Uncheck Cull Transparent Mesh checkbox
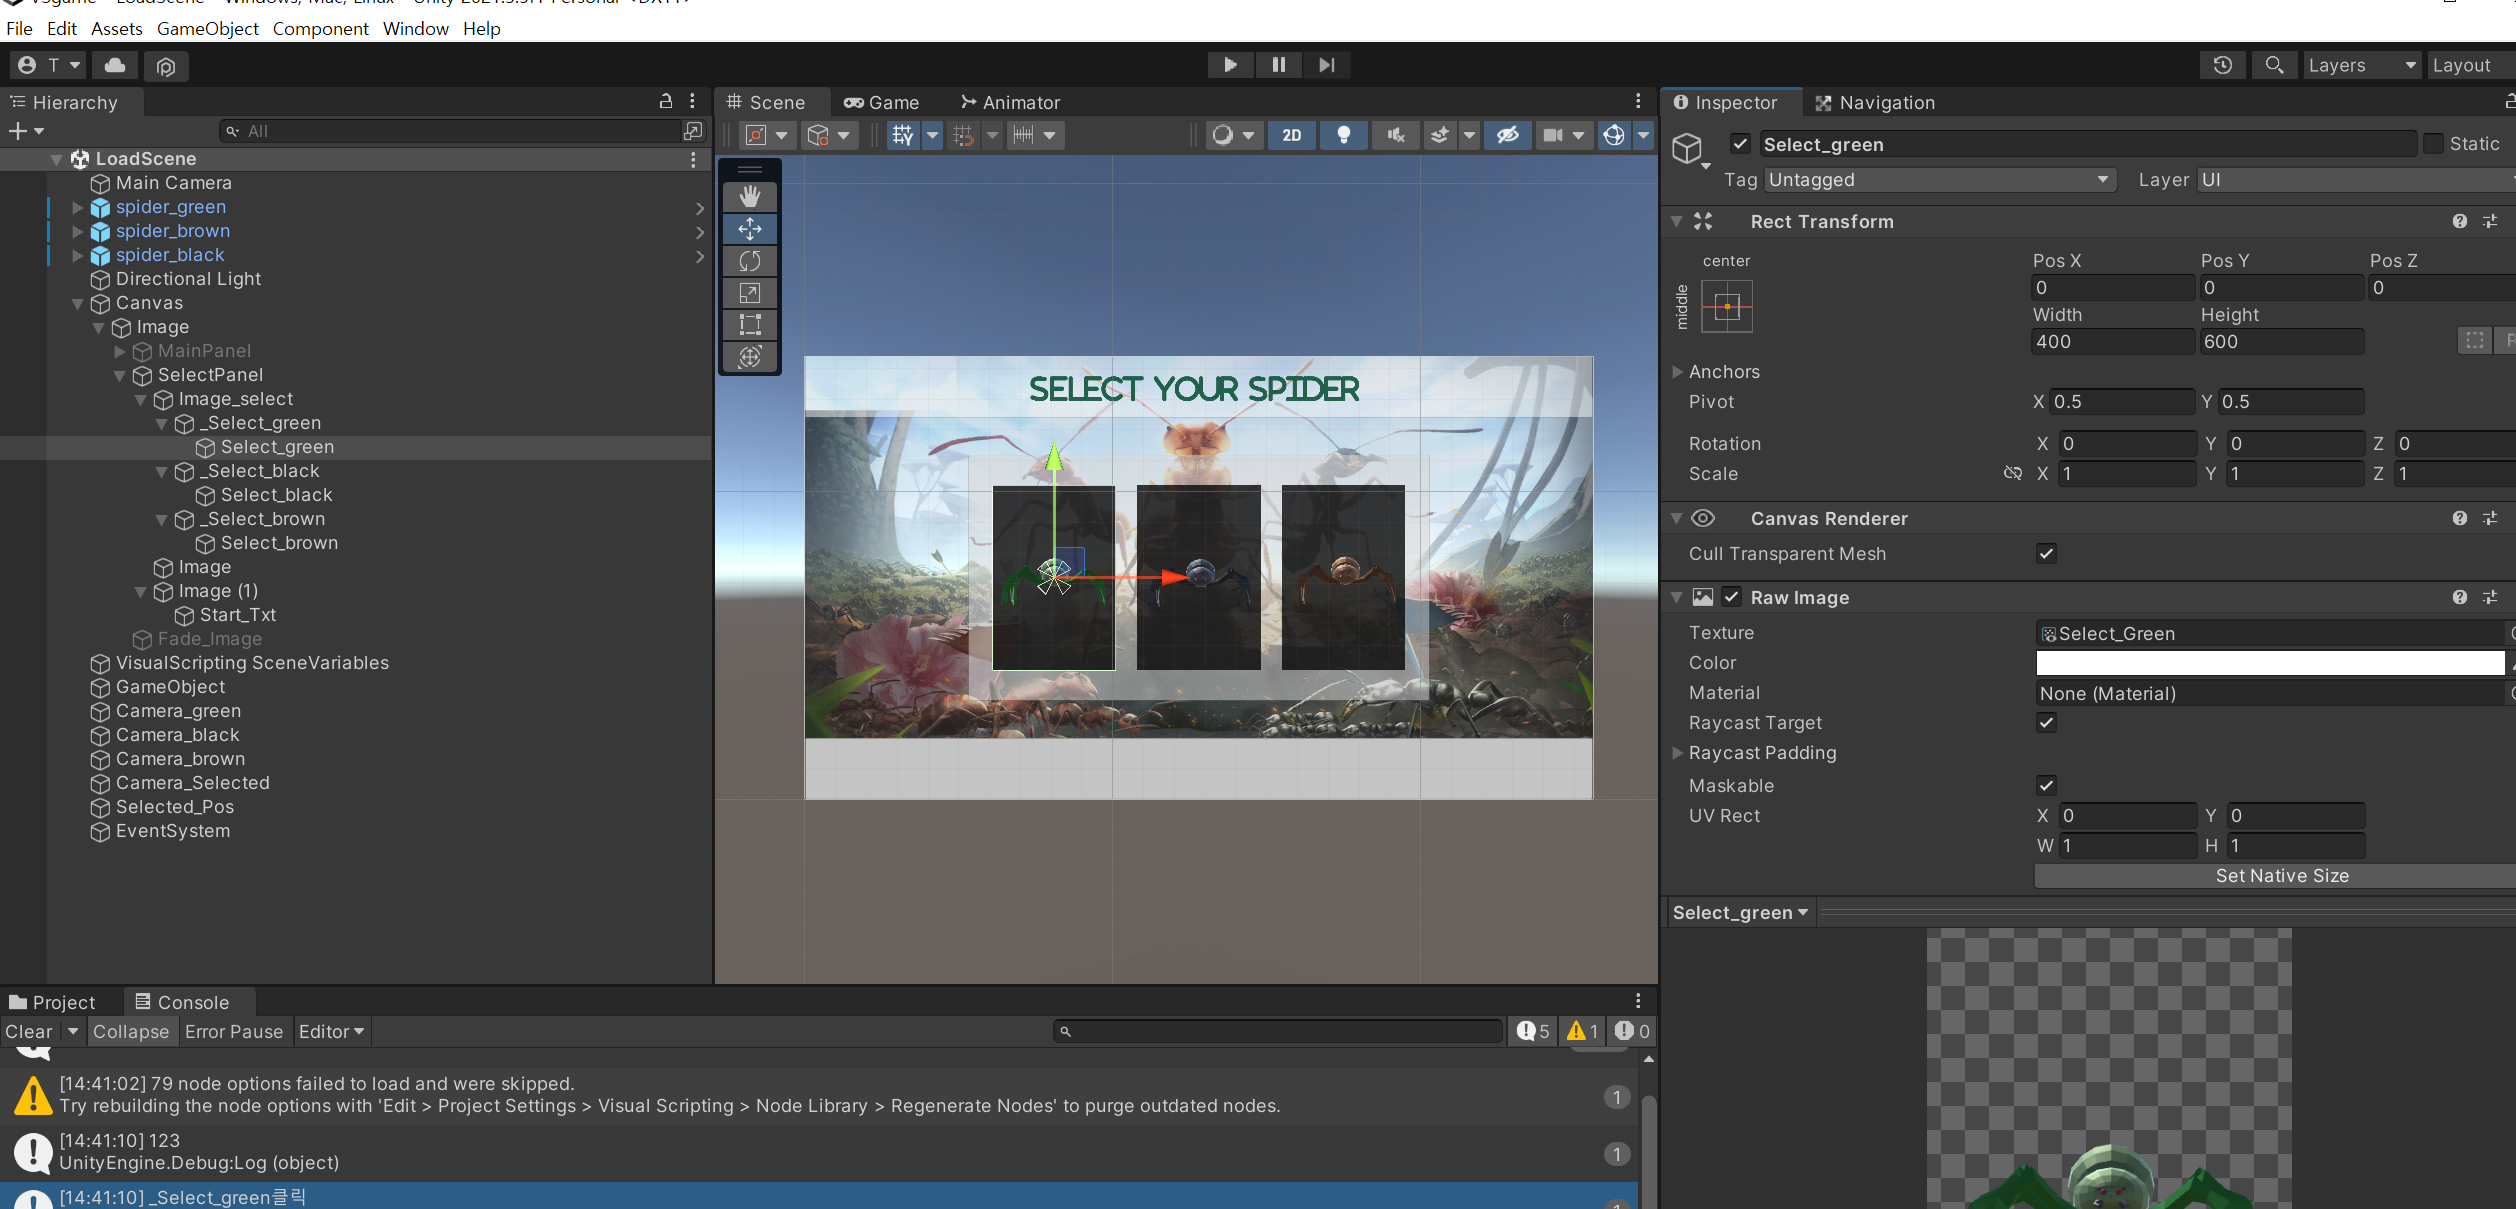 point(2046,554)
